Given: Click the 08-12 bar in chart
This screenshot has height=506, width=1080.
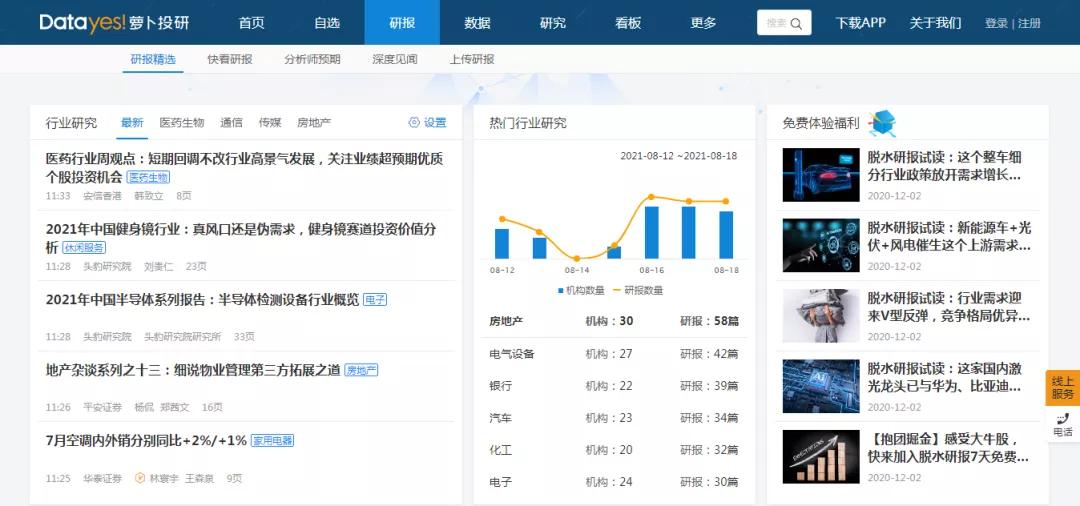Looking at the screenshot, I should (x=502, y=244).
